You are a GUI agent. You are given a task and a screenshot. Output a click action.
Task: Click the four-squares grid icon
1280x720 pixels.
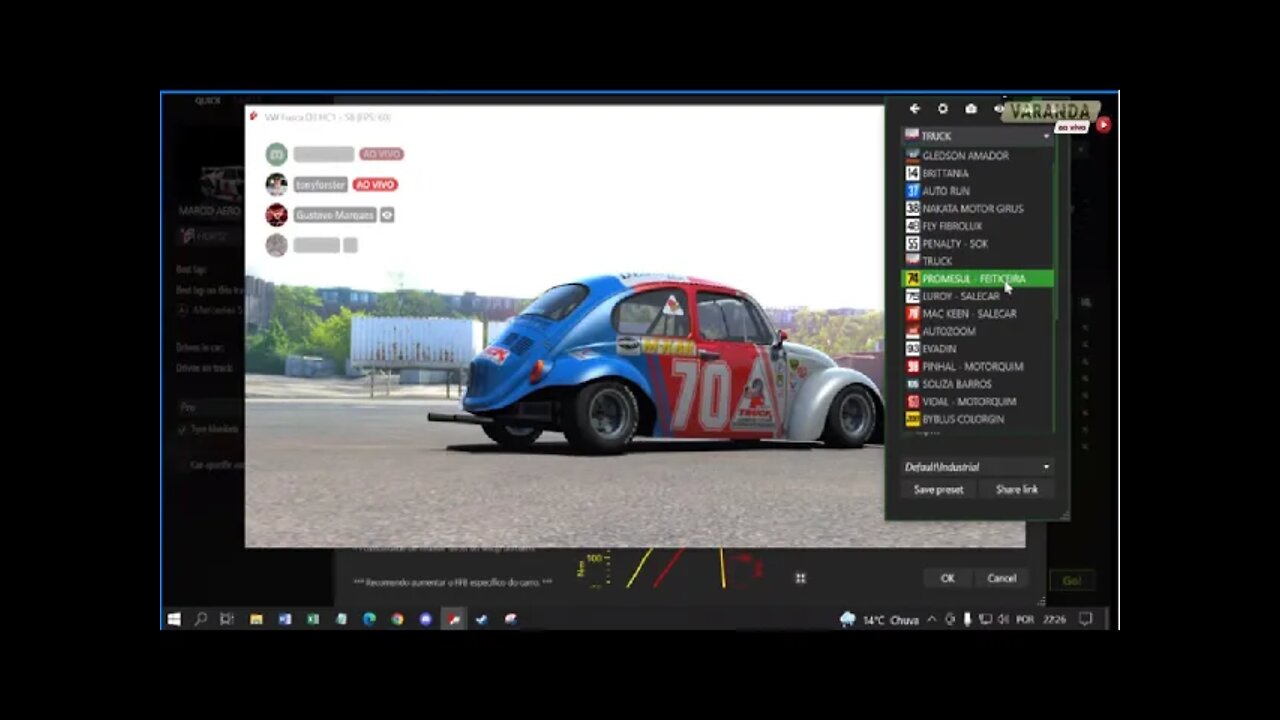coord(800,578)
